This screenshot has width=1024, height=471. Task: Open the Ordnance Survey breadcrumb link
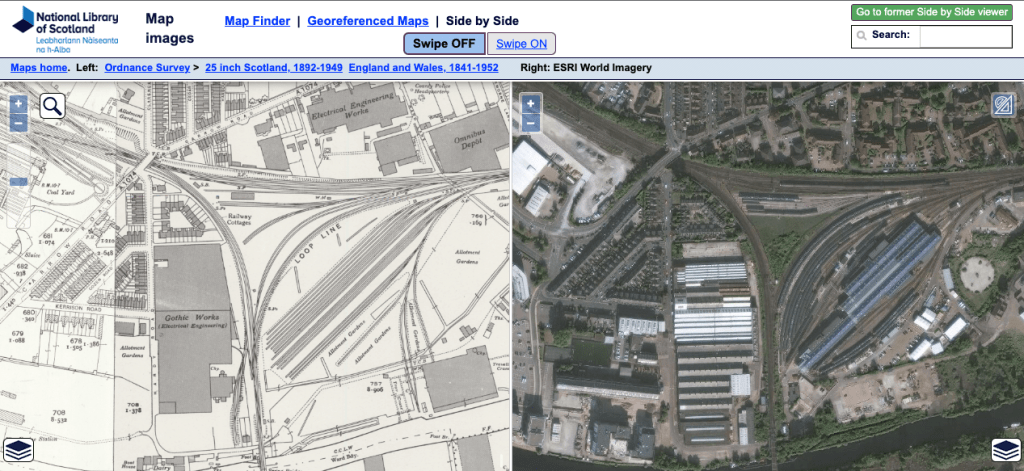pyautogui.click(x=147, y=68)
